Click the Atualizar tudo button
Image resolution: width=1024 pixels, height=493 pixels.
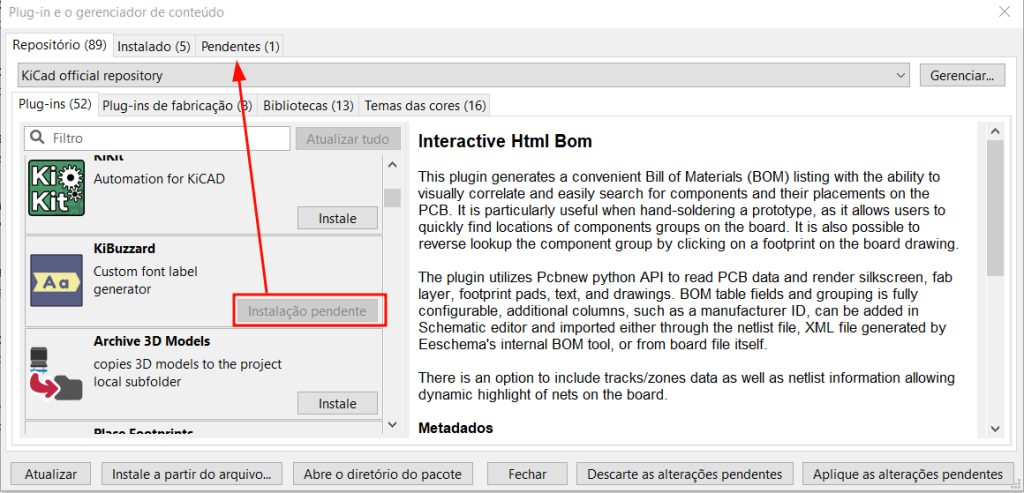[348, 138]
